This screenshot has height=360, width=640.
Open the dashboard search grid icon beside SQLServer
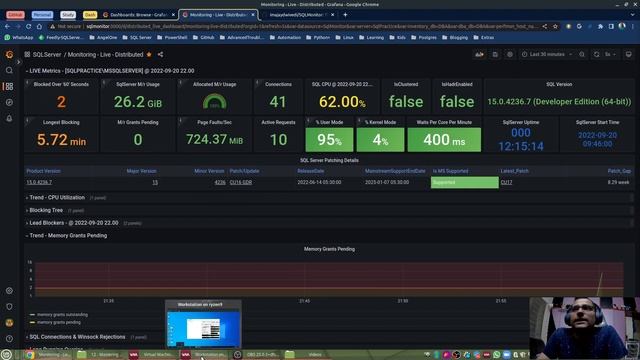point(27,54)
